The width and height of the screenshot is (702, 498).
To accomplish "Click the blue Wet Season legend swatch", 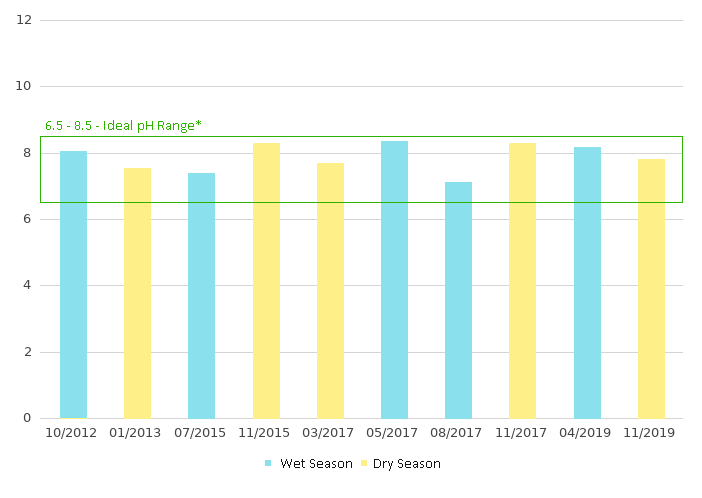I will tap(268, 464).
